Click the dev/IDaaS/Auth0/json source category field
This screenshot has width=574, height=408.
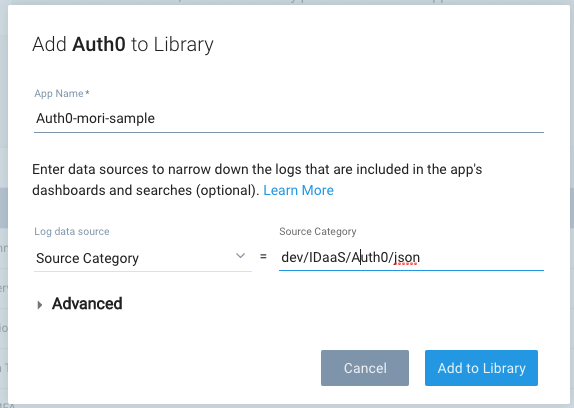click(x=411, y=258)
